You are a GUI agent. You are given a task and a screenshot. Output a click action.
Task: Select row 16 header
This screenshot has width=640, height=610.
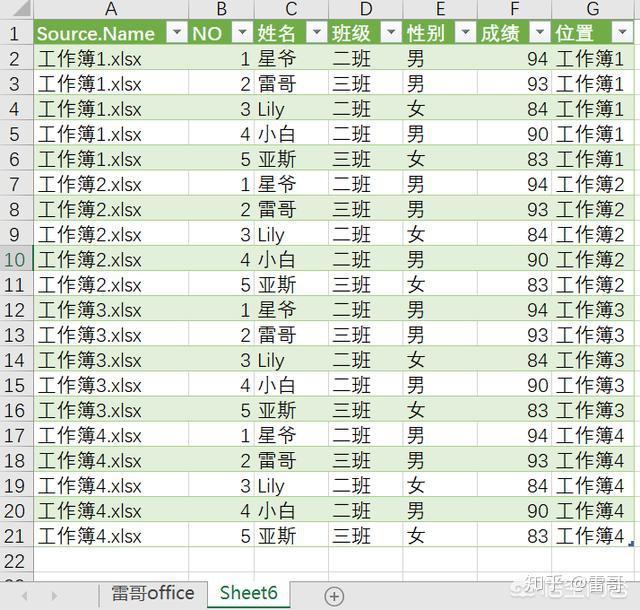15,410
